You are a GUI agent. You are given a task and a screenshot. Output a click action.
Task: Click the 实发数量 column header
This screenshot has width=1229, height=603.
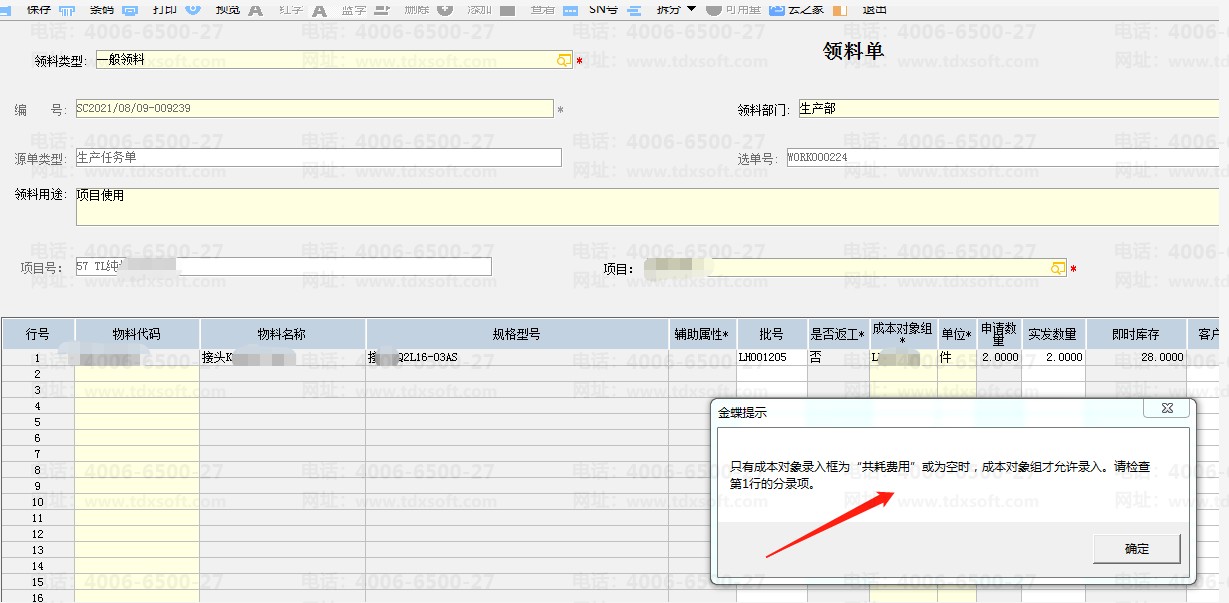pos(1054,334)
